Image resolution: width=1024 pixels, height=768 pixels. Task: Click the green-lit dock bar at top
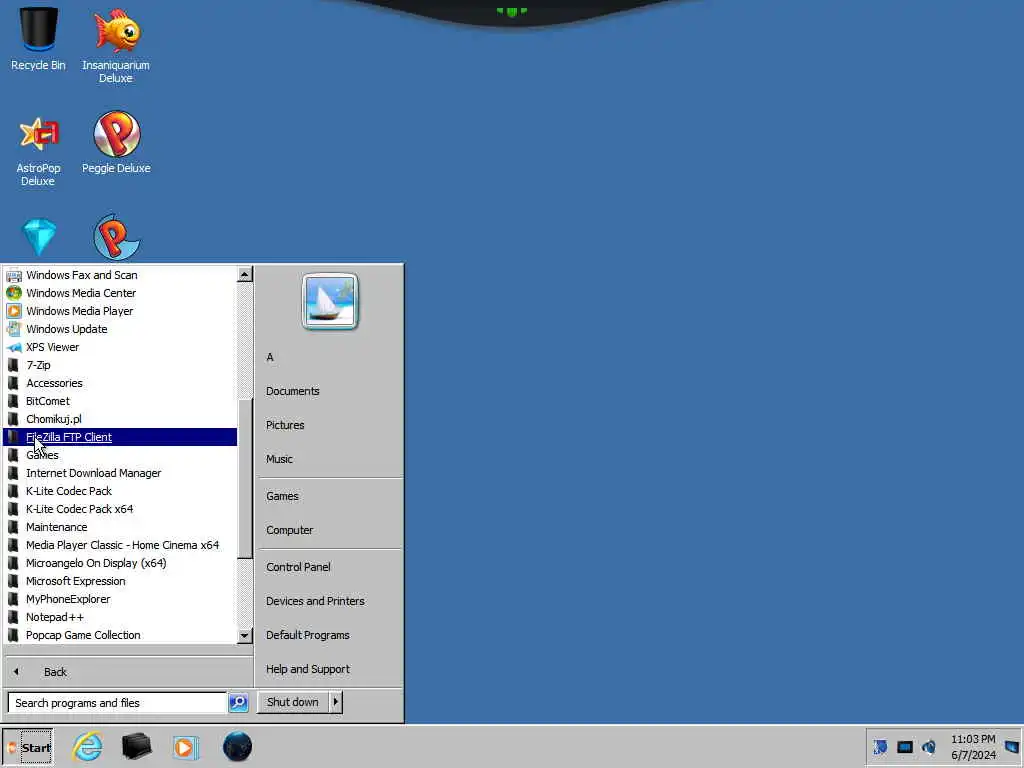pos(511,12)
